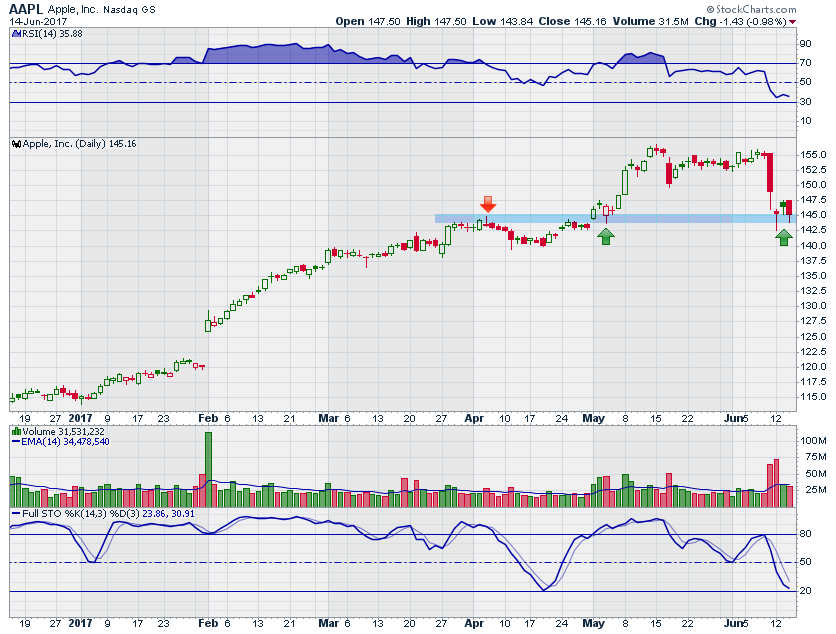Image resolution: width=836 pixels, height=634 pixels.
Task: Click the tallest red volume bar in June
Action: click(x=776, y=483)
